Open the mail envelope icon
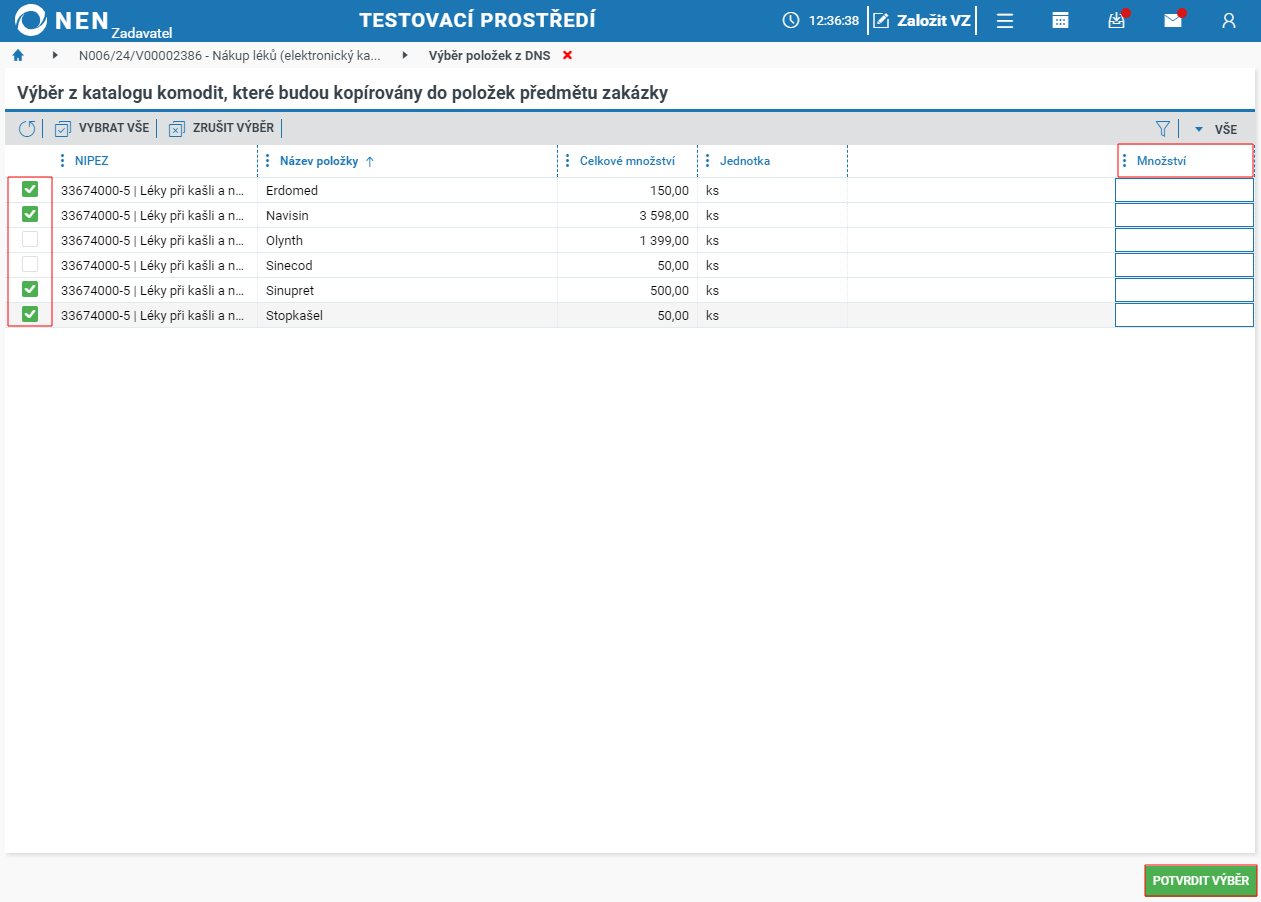Viewport: 1261px width, 902px height. (1173, 20)
